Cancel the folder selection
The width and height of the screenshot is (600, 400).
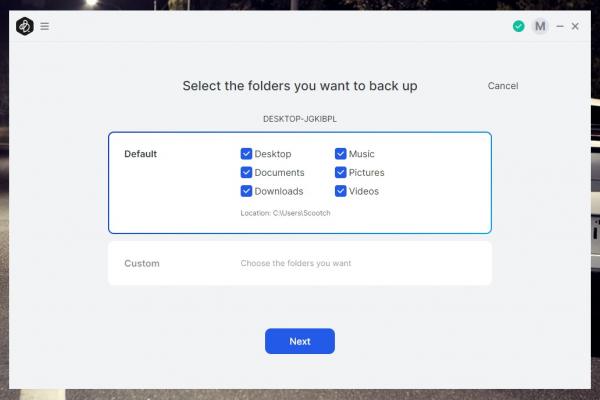(x=503, y=86)
